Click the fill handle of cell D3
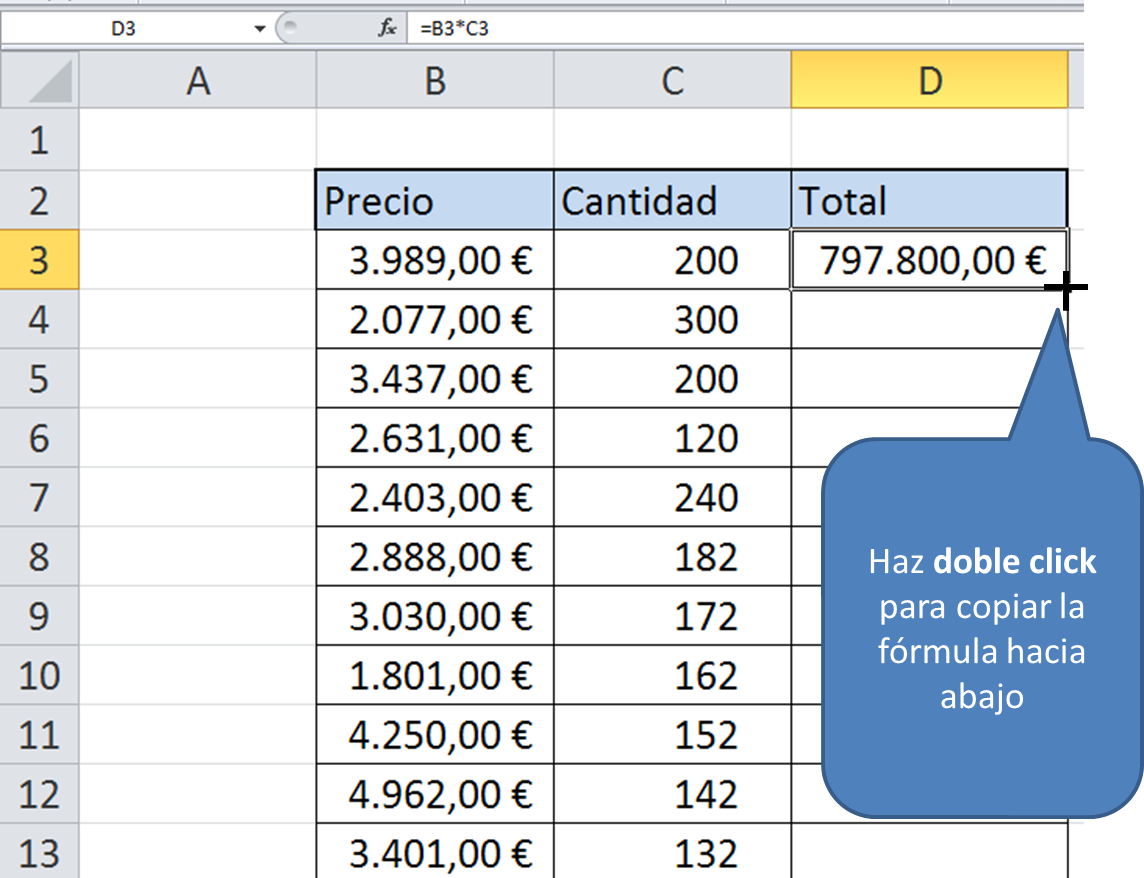This screenshot has width=1144, height=878. click(1066, 290)
